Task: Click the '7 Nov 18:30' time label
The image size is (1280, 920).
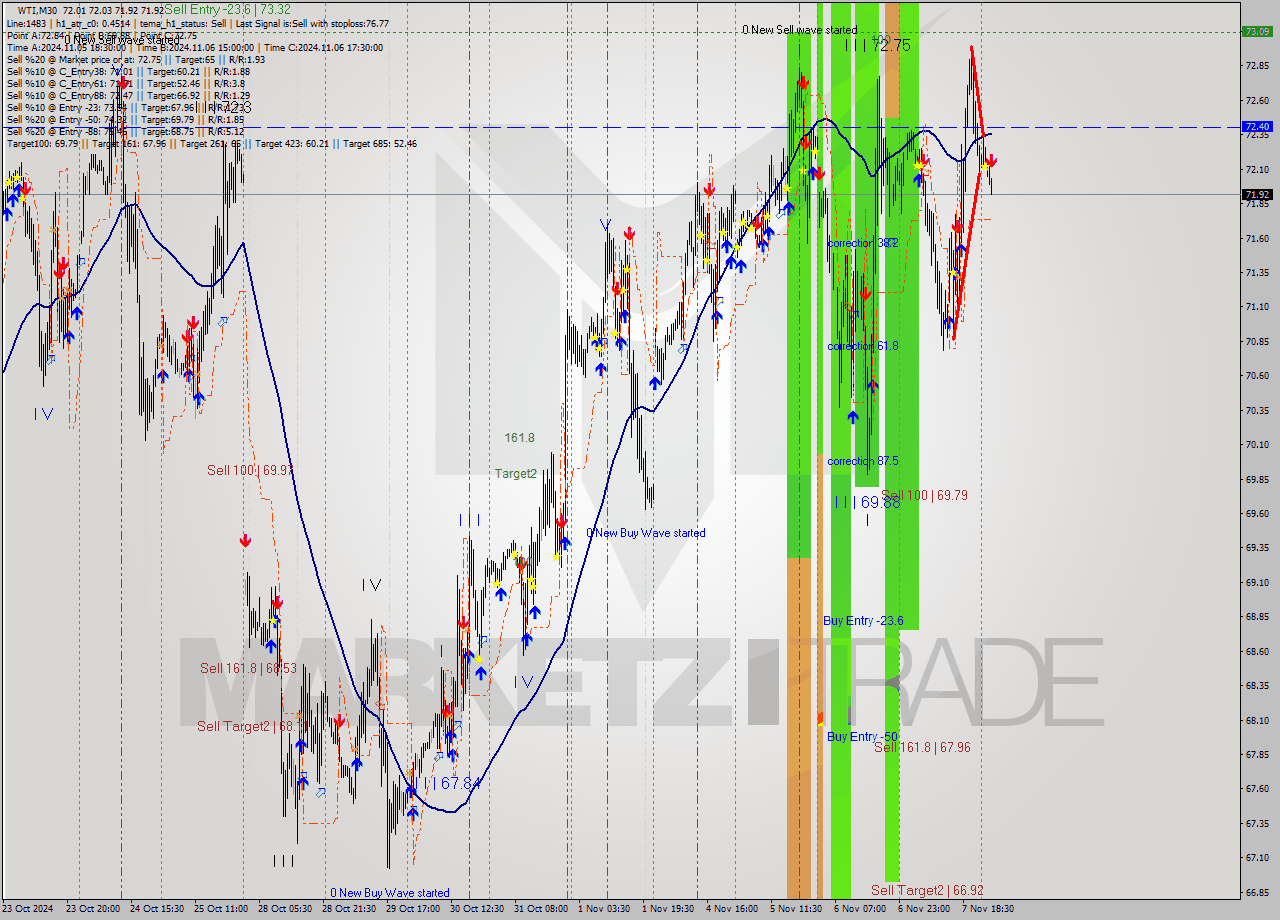Action: 989,909
